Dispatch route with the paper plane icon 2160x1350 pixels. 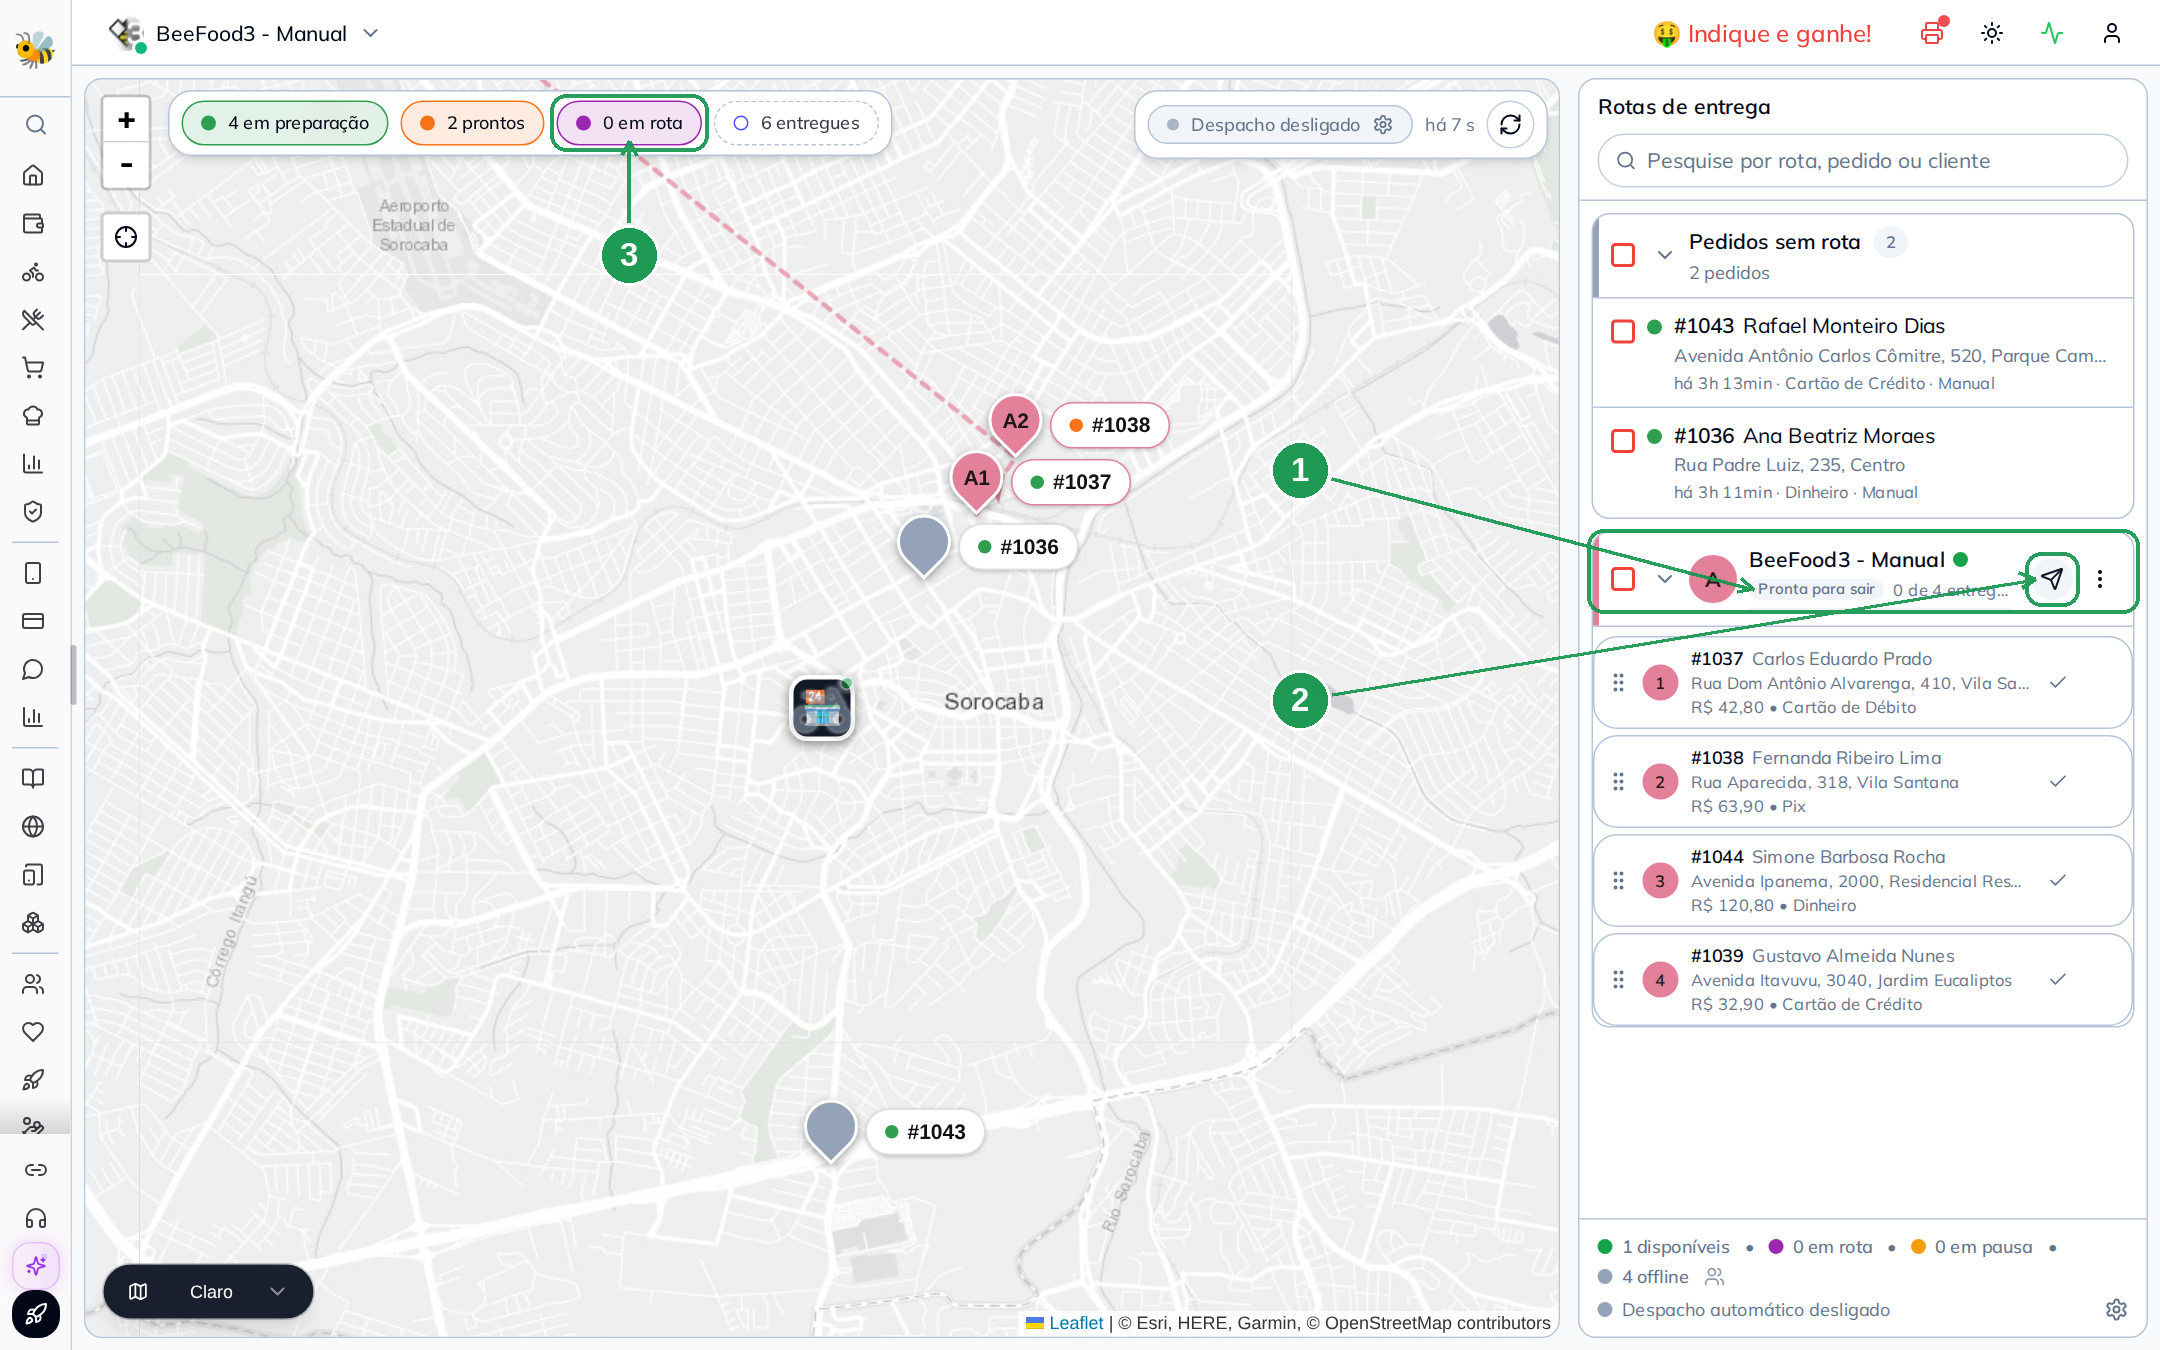point(2052,579)
